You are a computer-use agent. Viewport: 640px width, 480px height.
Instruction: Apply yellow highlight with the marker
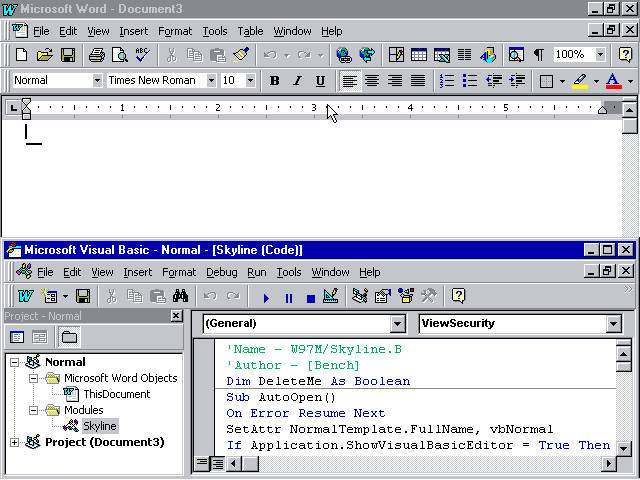(580, 81)
